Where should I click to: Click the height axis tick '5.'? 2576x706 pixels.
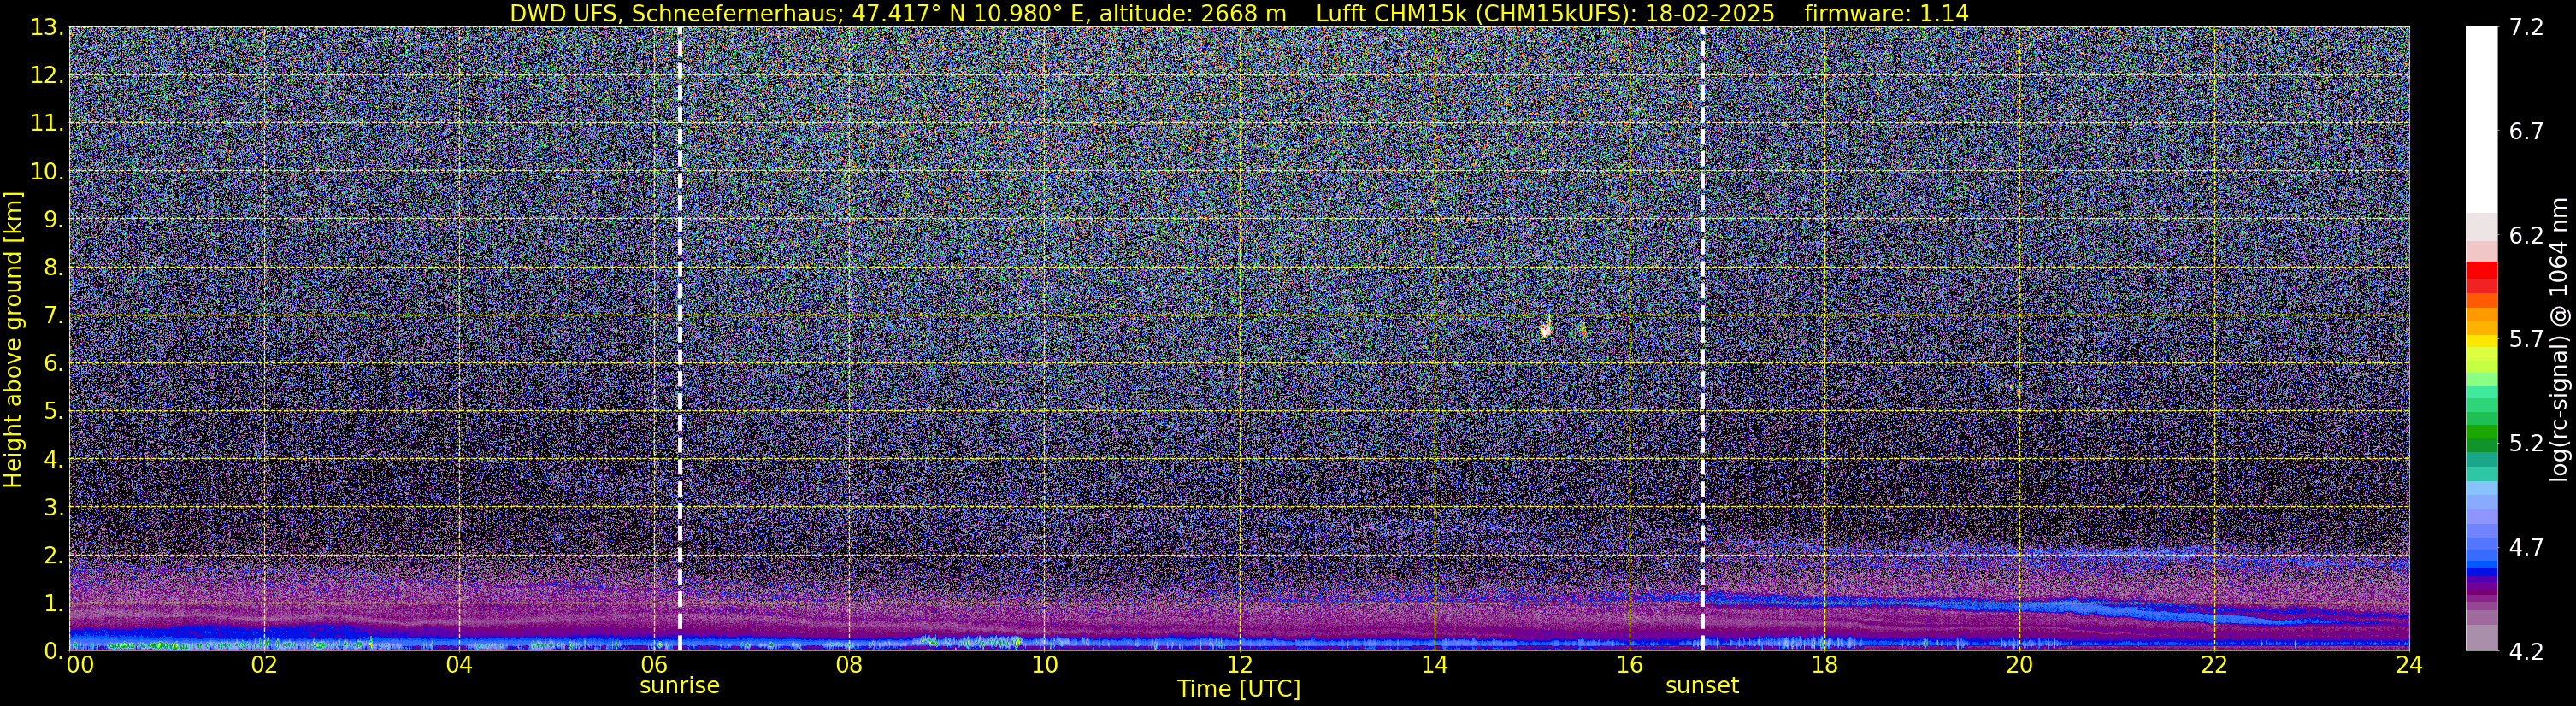click(x=54, y=412)
